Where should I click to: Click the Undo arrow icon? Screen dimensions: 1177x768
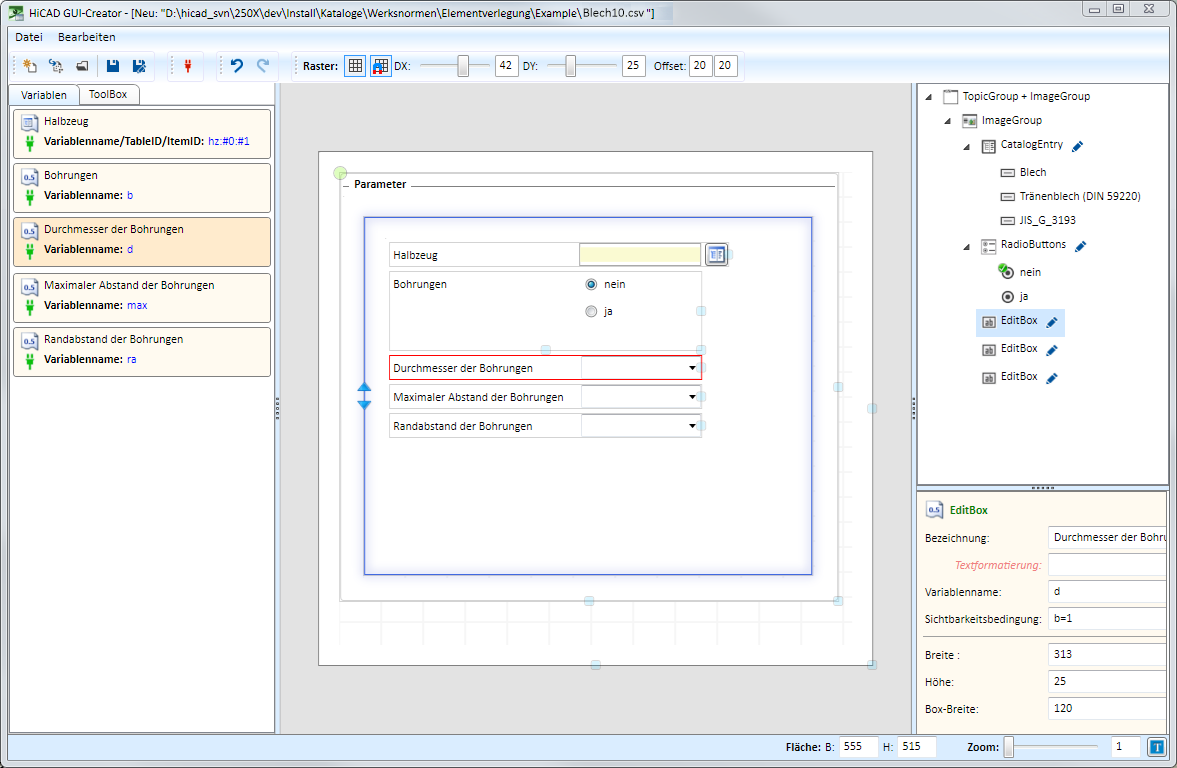(237, 66)
